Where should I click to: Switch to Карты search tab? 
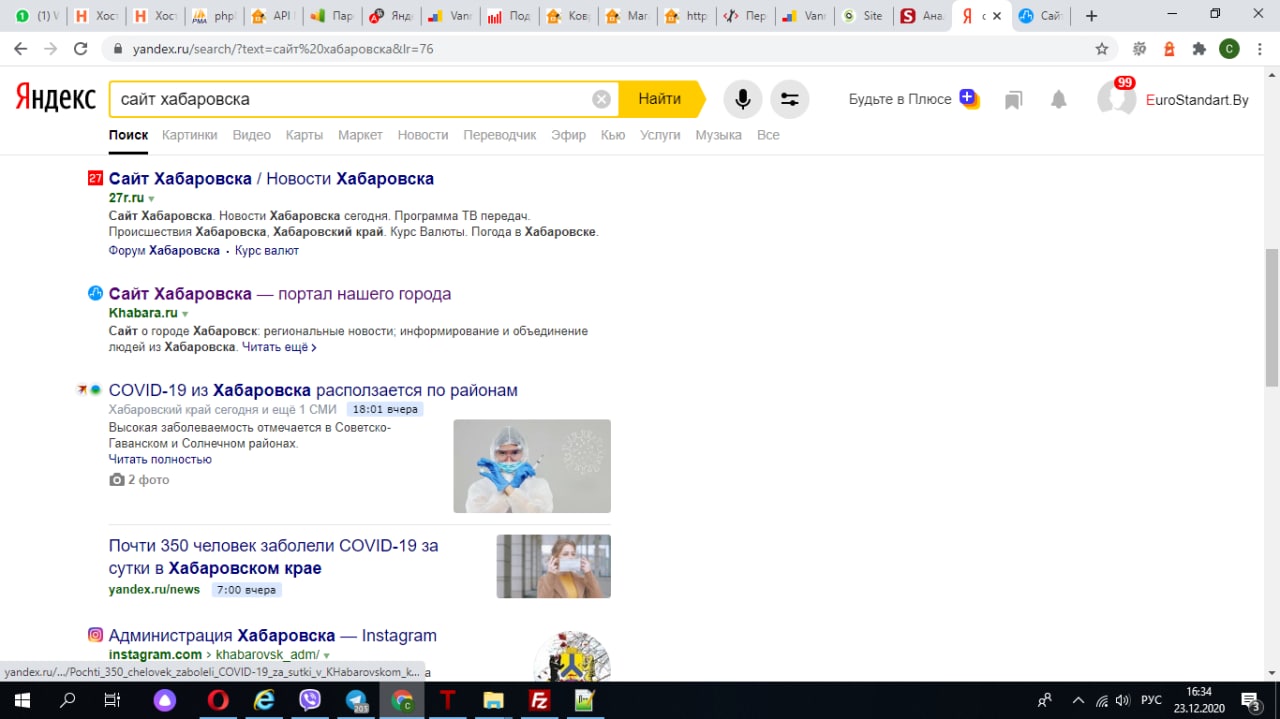point(304,134)
